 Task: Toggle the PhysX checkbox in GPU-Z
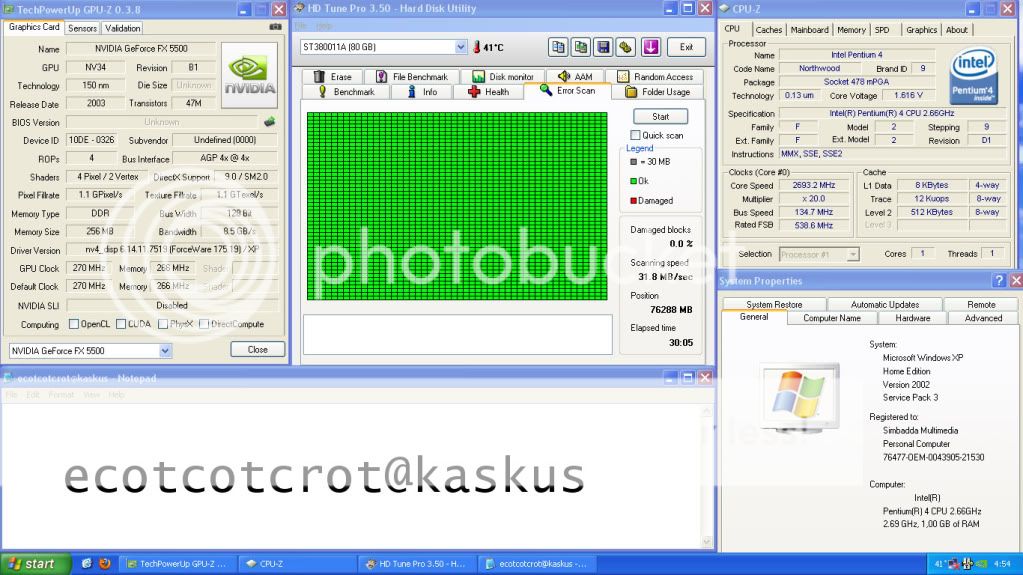162,324
